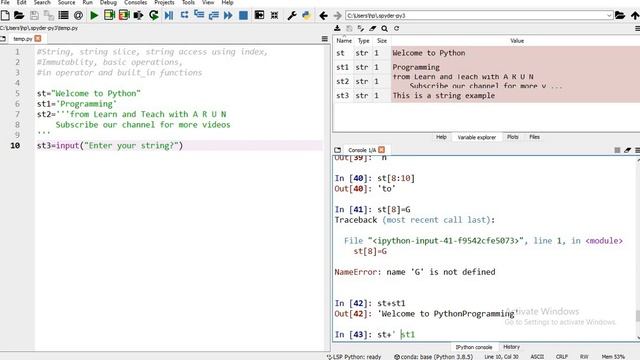
Task: Stop debugging with the blue square icon
Action: pyautogui.click(x=243, y=16)
